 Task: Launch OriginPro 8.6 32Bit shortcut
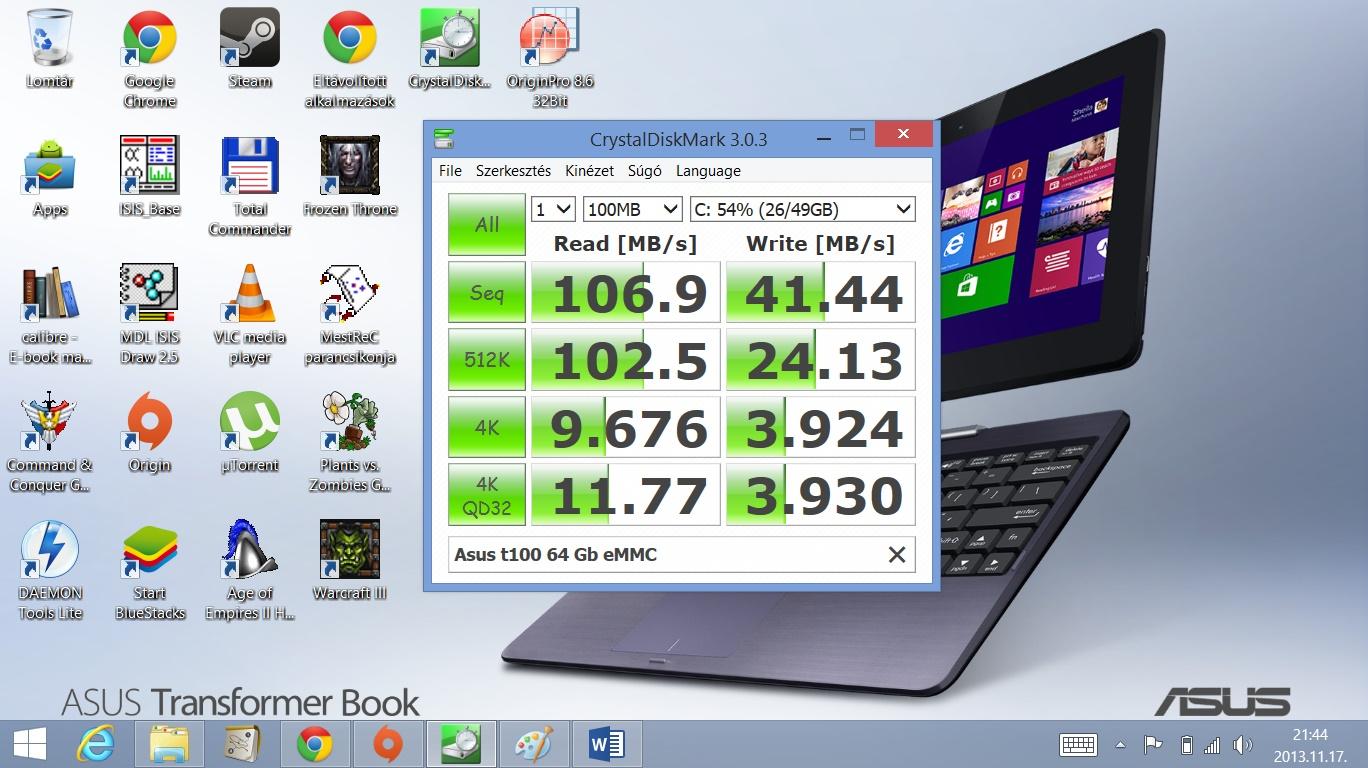pos(550,58)
